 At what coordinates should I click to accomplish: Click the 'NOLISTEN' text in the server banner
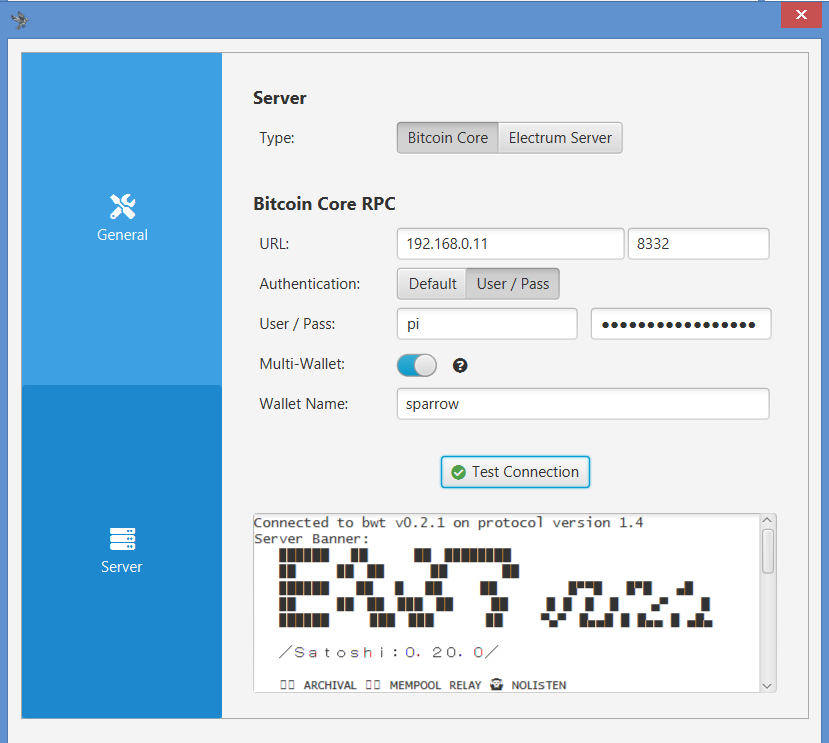[x=539, y=685]
